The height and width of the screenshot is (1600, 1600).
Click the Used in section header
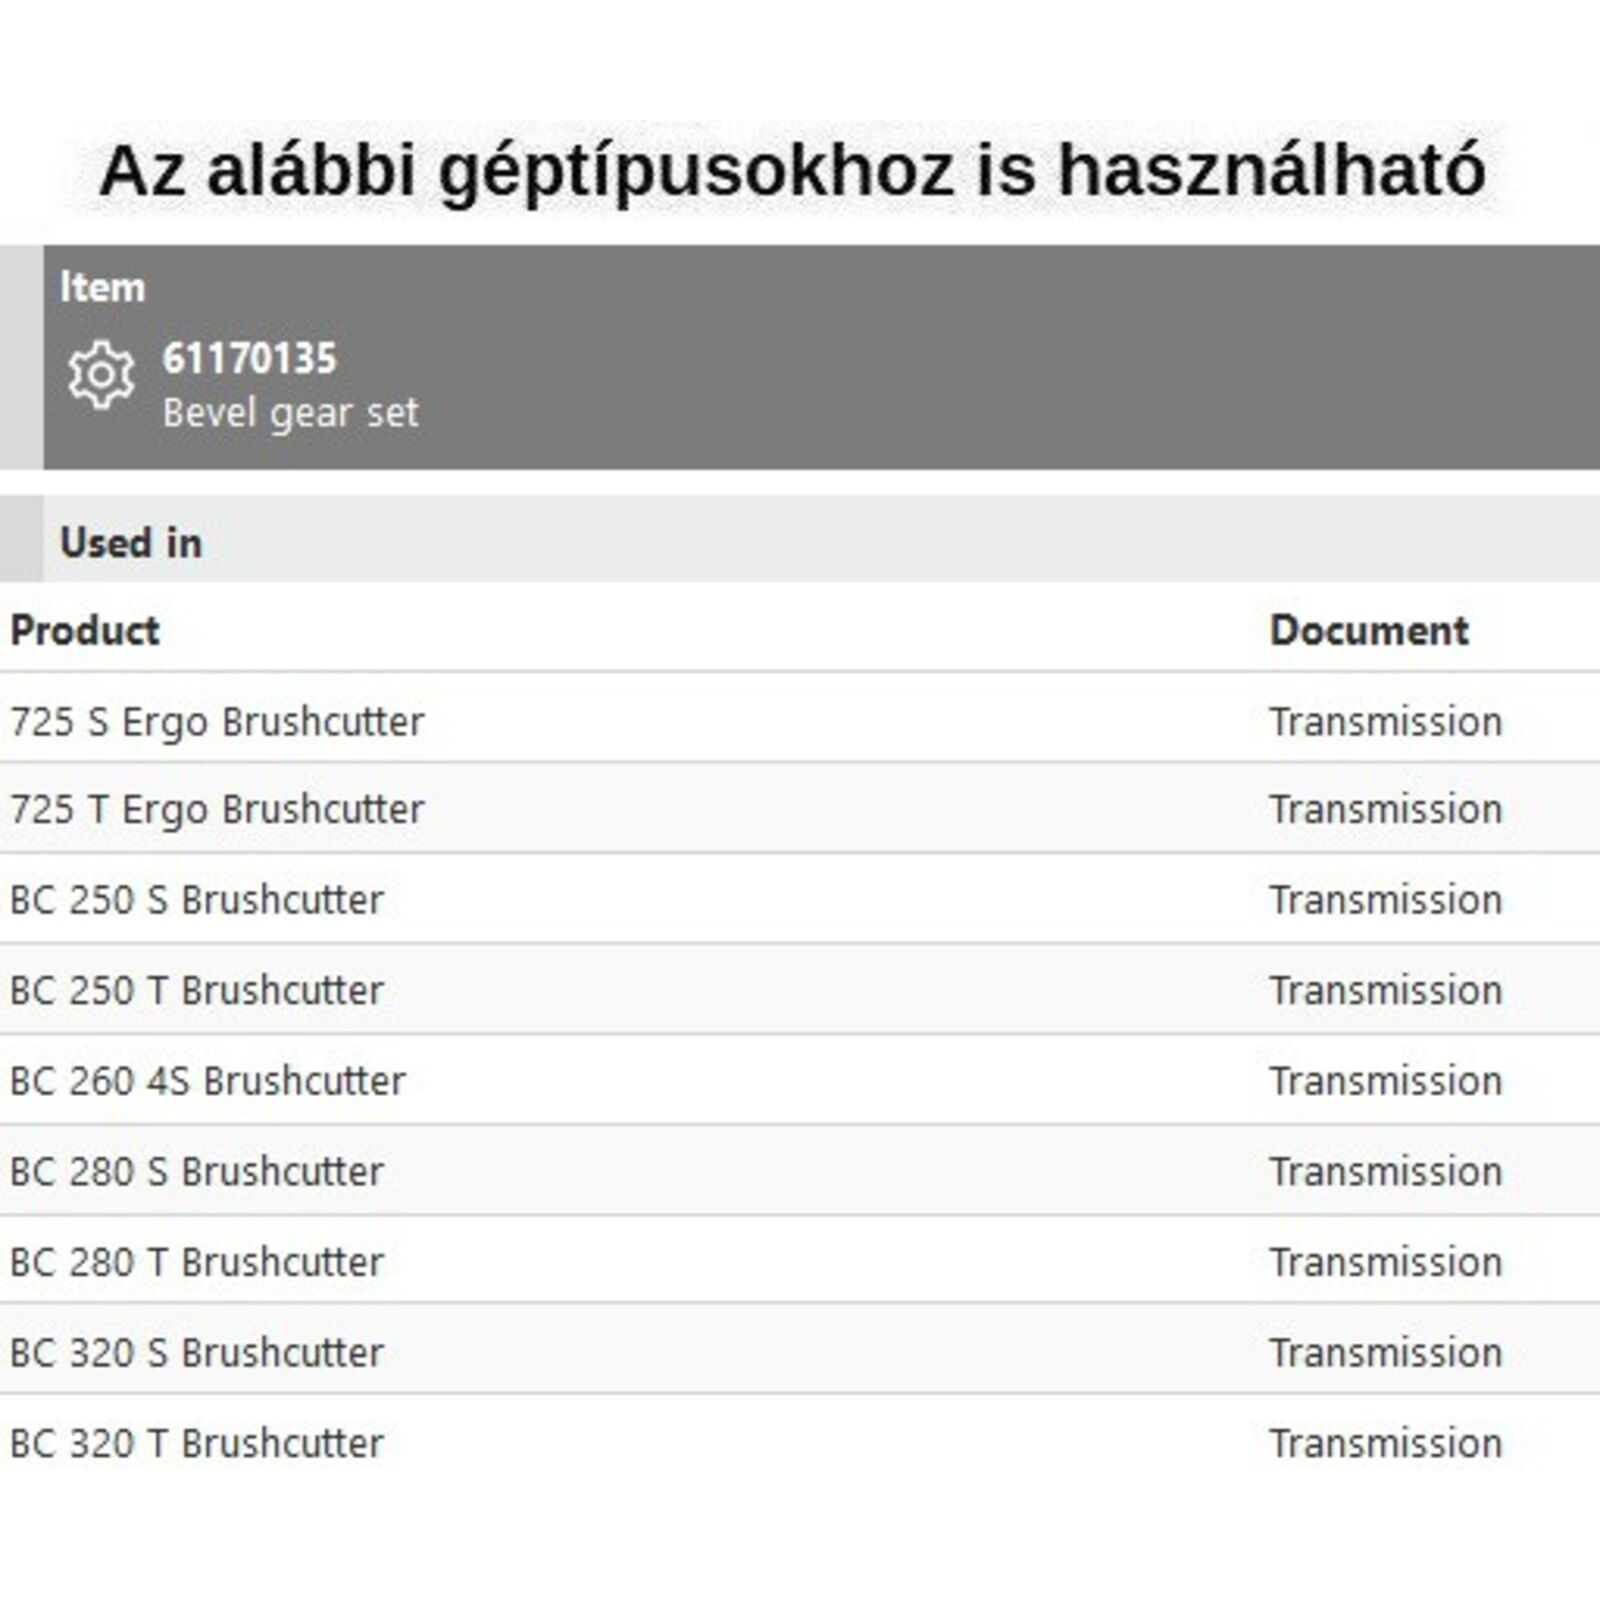(131, 543)
